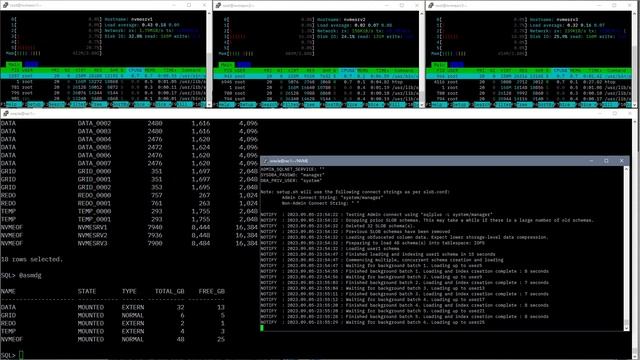Click F8 Nice+ in nvmesrv3 htop window
640x360 pixels.
(x=589, y=104)
